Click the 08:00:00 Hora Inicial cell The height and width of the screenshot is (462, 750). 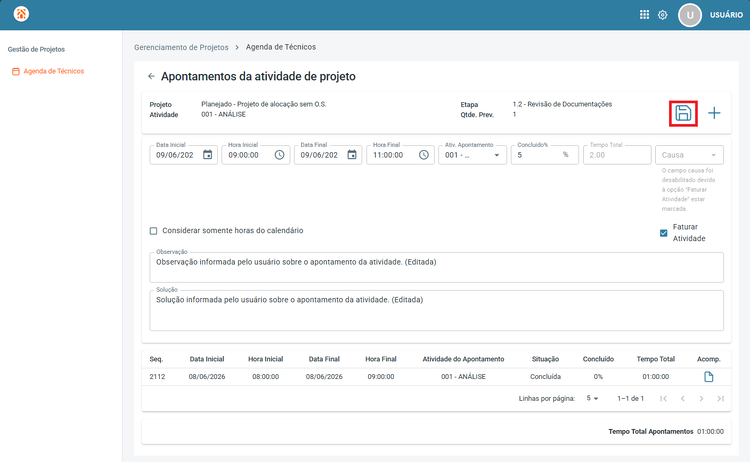pos(265,377)
